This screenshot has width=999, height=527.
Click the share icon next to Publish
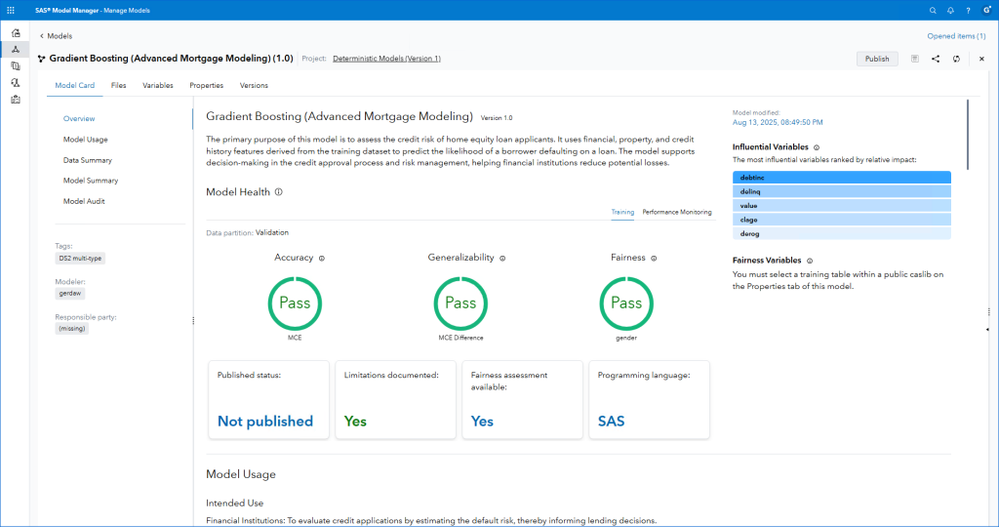935,59
